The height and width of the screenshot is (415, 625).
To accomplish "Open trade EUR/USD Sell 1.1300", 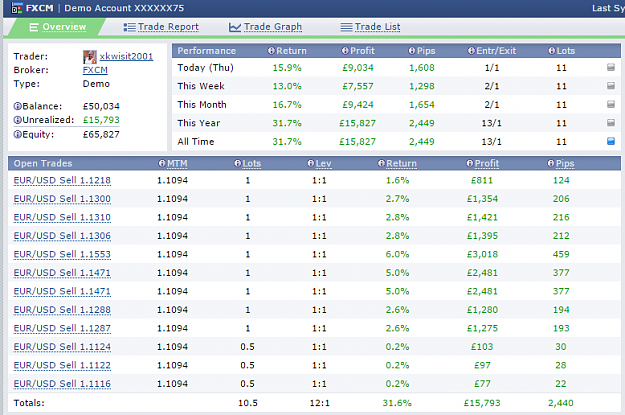I will pyautogui.click(x=62, y=199).
